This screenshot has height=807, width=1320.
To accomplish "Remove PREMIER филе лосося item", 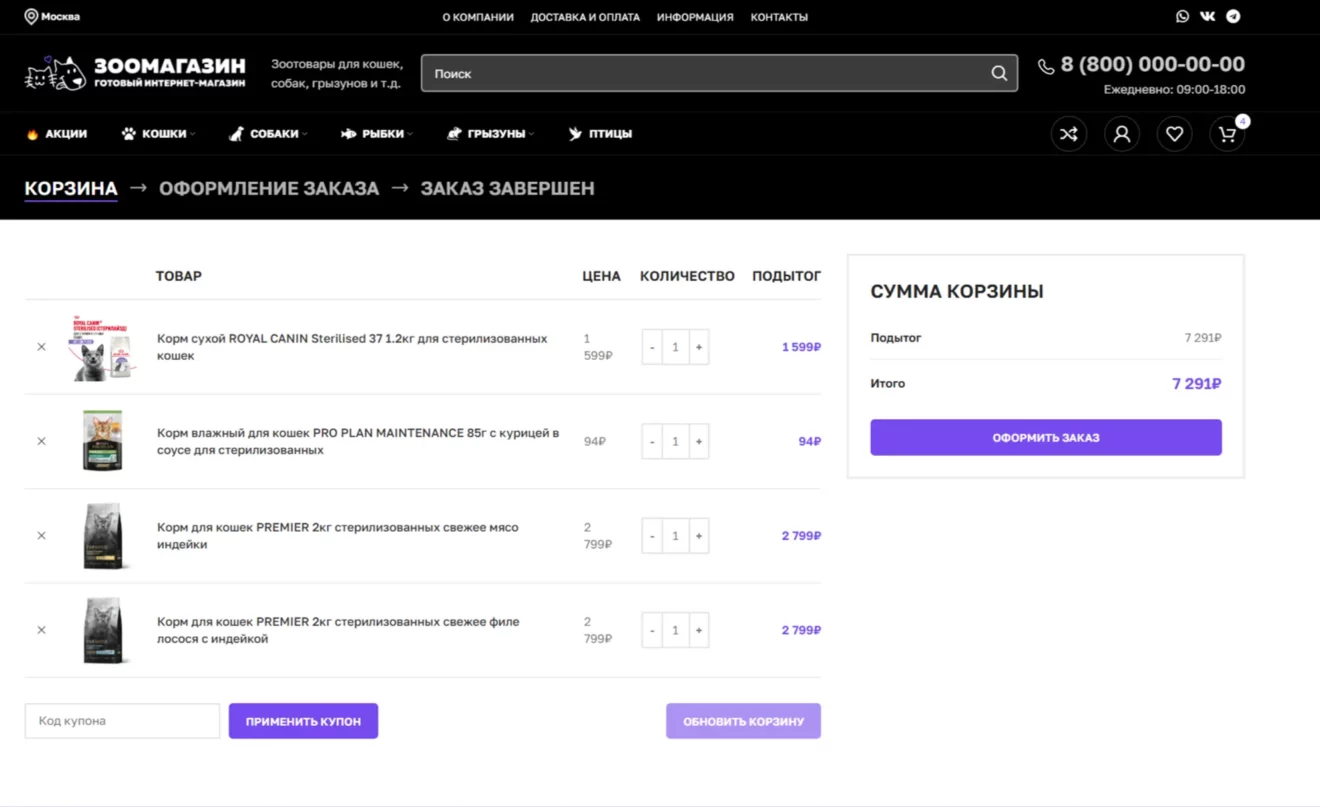I will point(41,630).
